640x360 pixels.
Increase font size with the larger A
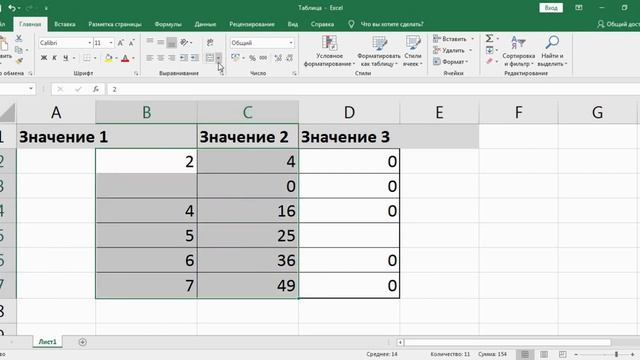(x=121, y=43)
